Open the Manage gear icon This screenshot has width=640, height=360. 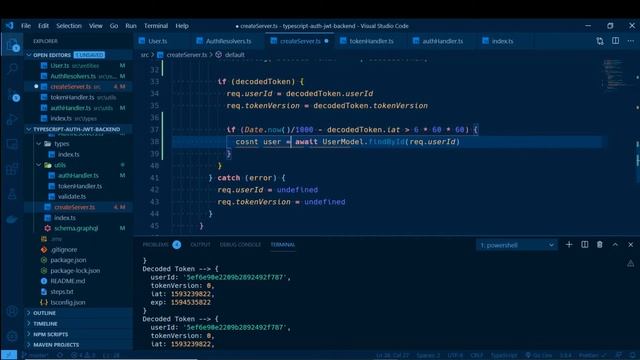tap(12, 336)
